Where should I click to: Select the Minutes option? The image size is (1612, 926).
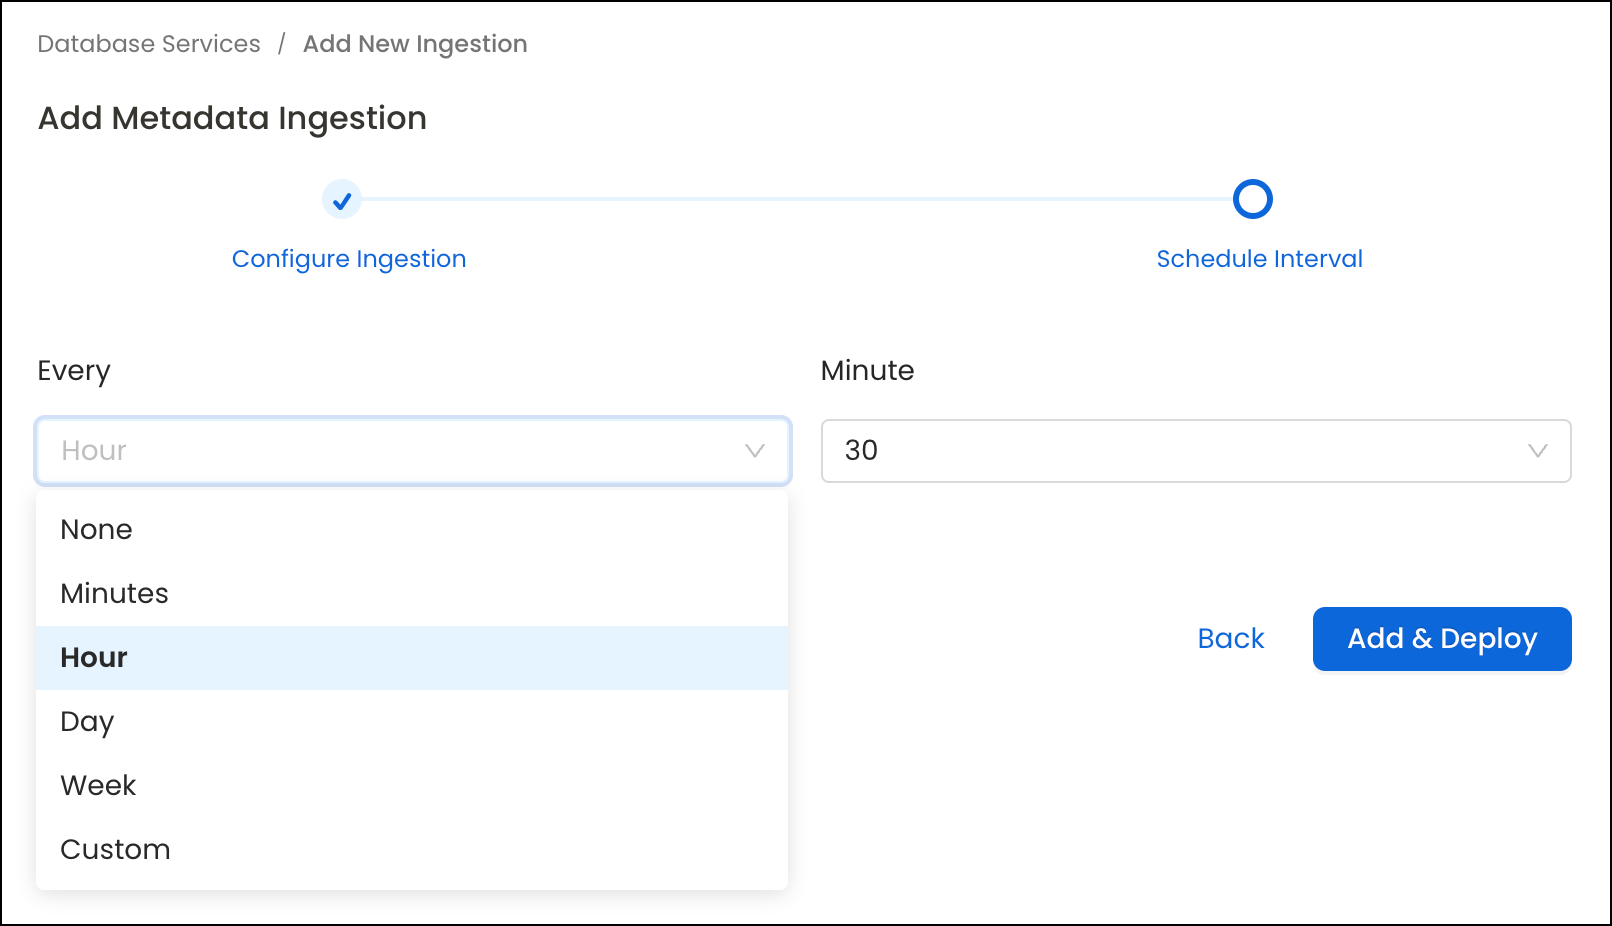[114, 593]
